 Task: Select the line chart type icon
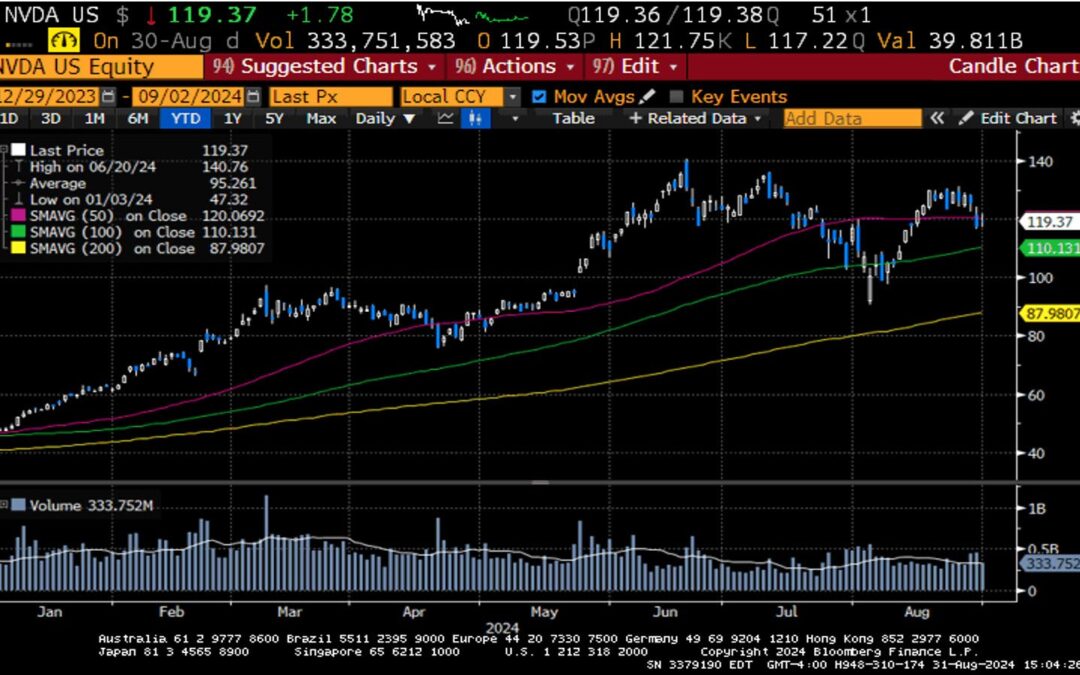click(x=445, y=117)
